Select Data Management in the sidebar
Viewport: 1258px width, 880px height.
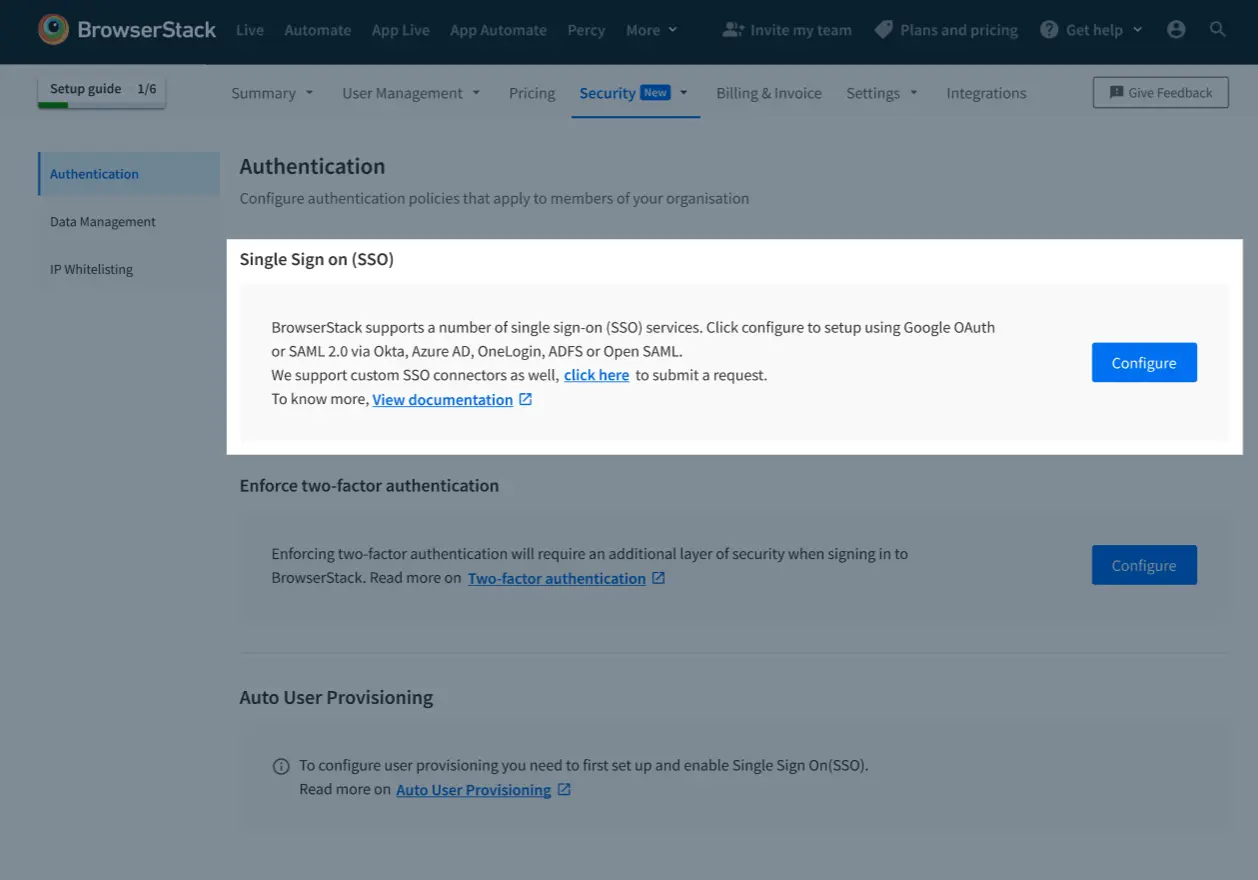[103, 222]
